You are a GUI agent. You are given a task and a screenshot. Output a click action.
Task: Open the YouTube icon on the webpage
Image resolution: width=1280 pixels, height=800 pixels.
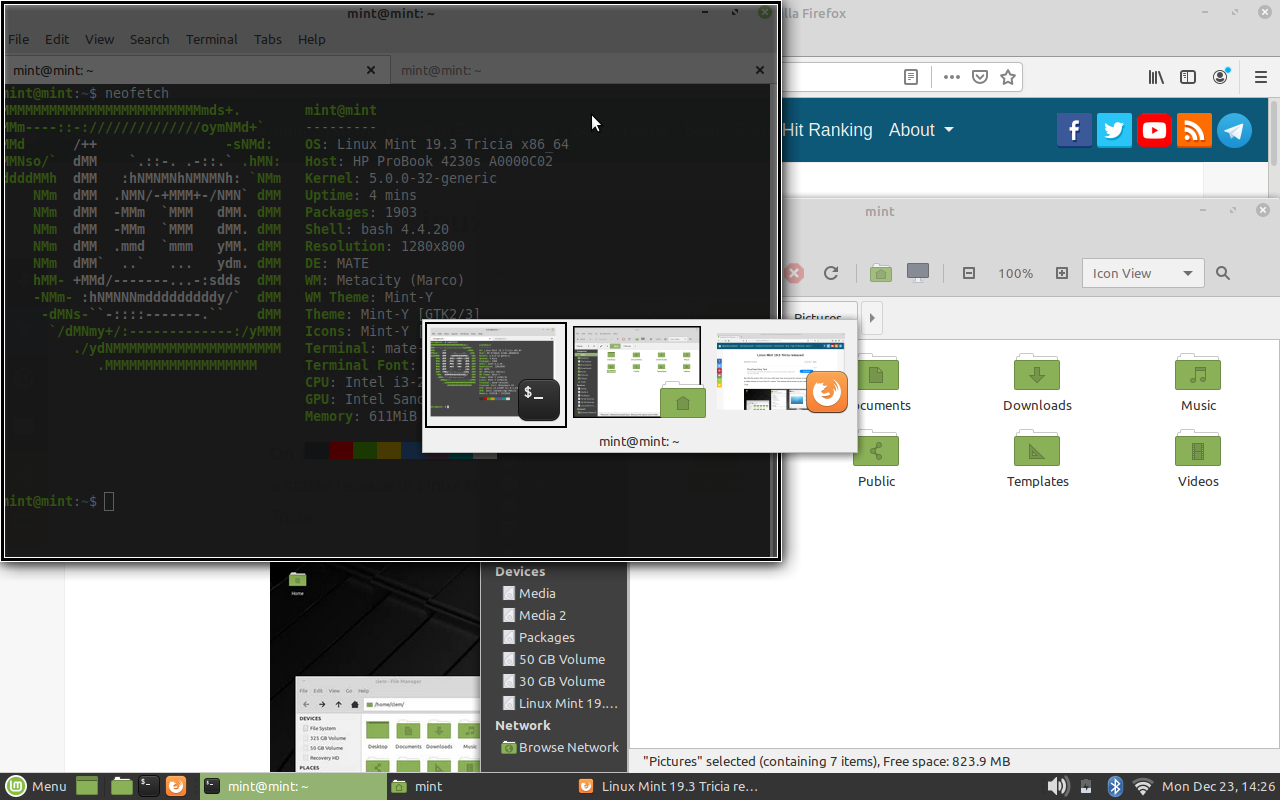[1154, 130]
